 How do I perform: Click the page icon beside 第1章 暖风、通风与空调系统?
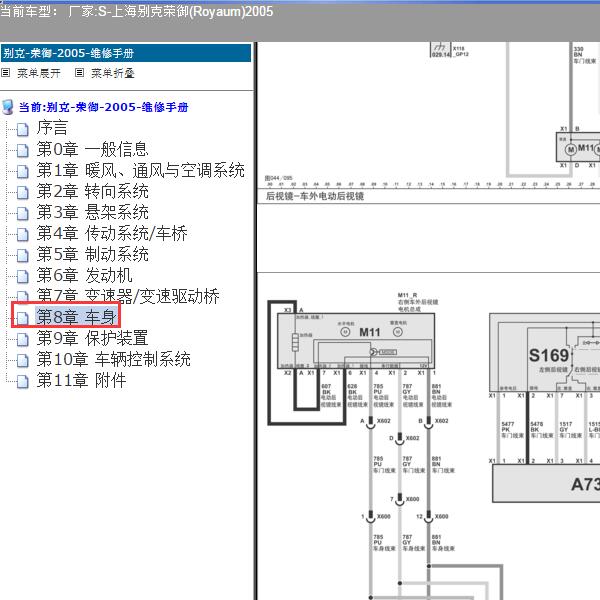(x=23, y=172)
